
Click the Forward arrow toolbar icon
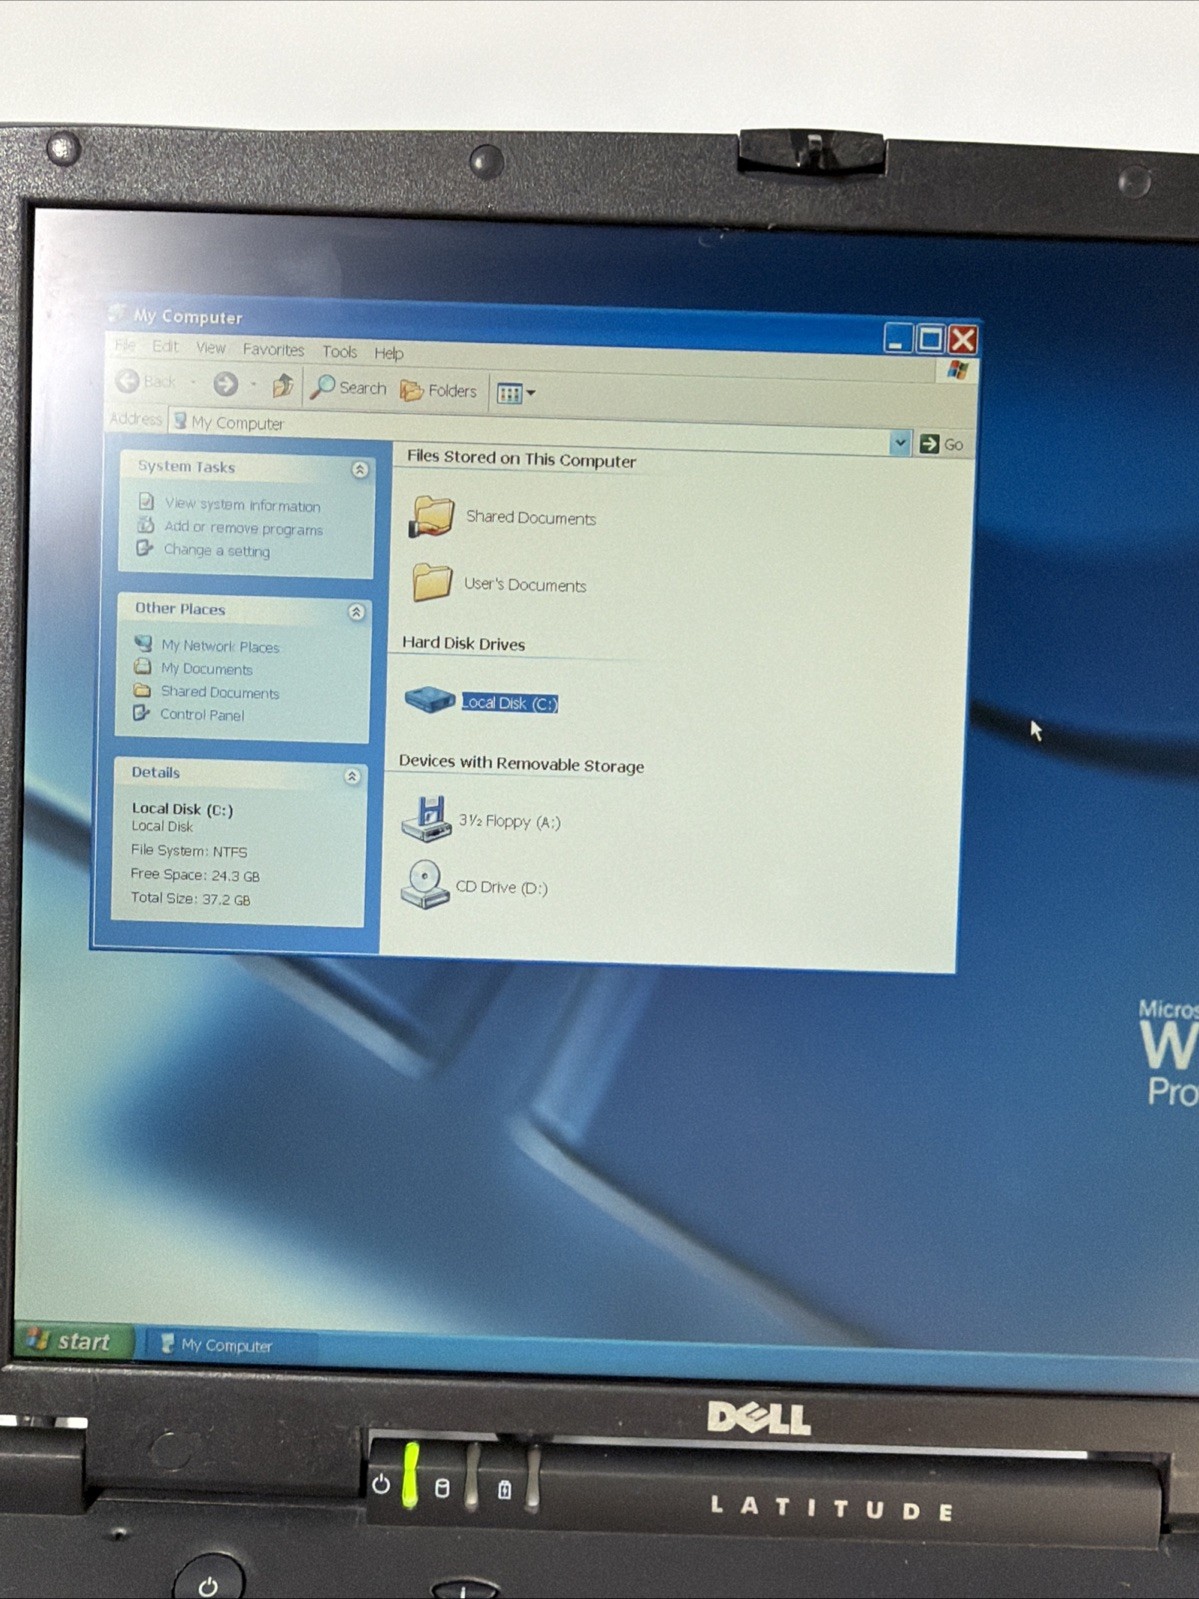coord(226,384)
